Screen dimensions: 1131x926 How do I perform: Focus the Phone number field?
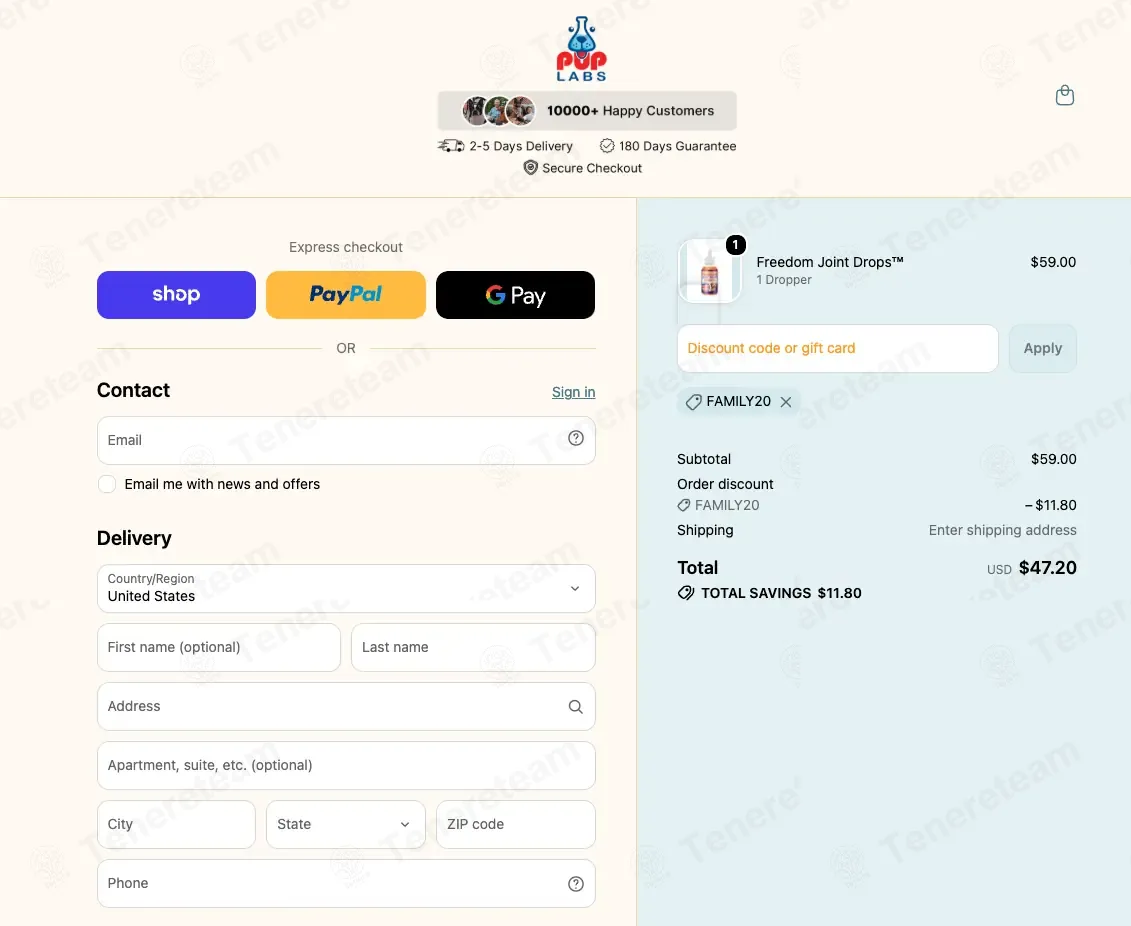pos(346,883)
